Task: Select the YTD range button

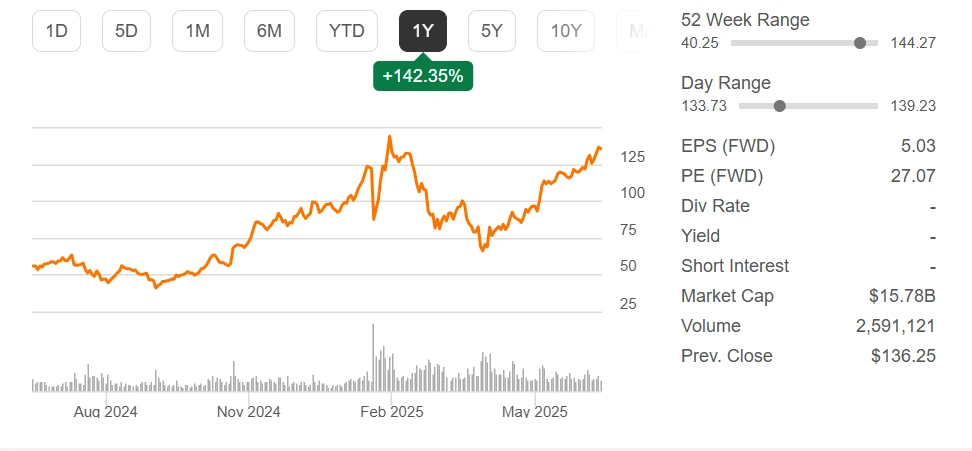Action: click(x=347, y=31)
